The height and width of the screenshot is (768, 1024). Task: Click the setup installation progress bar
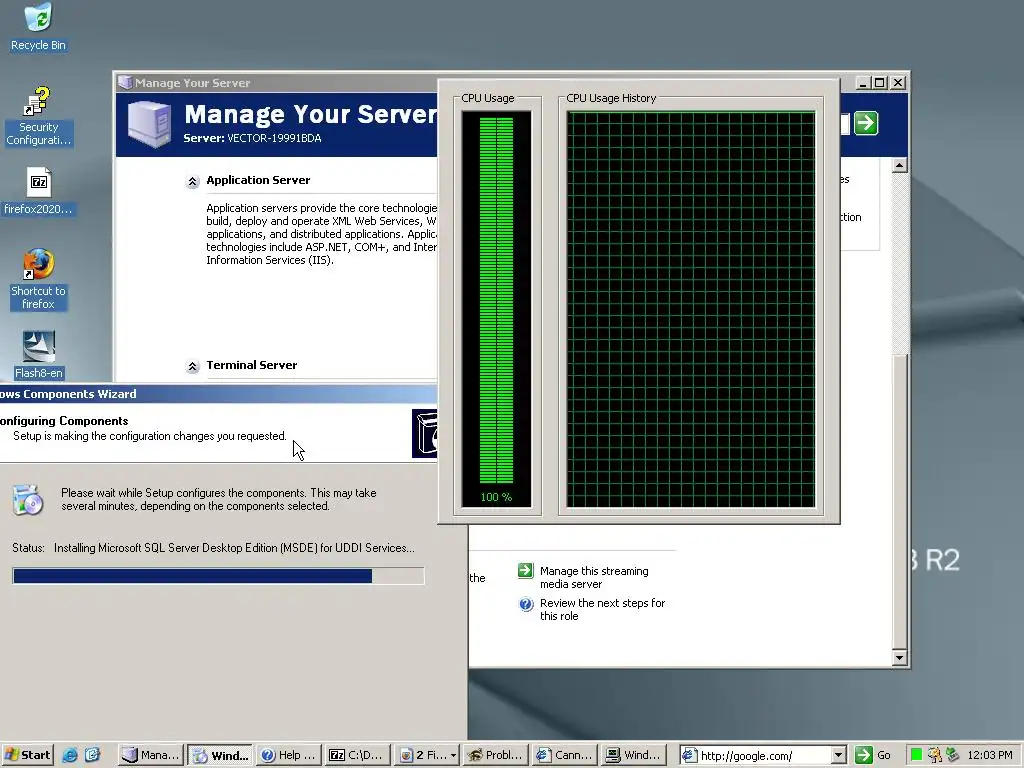pyautogui.click(x=218, y=575)
